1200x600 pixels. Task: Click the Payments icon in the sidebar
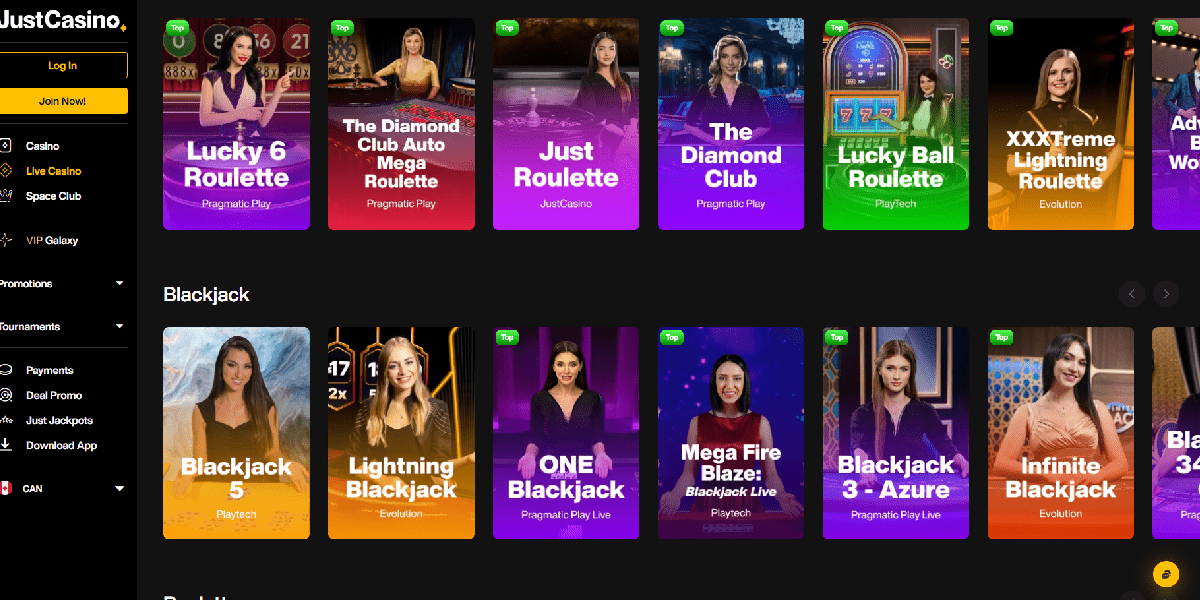click(x=5, y=370)
